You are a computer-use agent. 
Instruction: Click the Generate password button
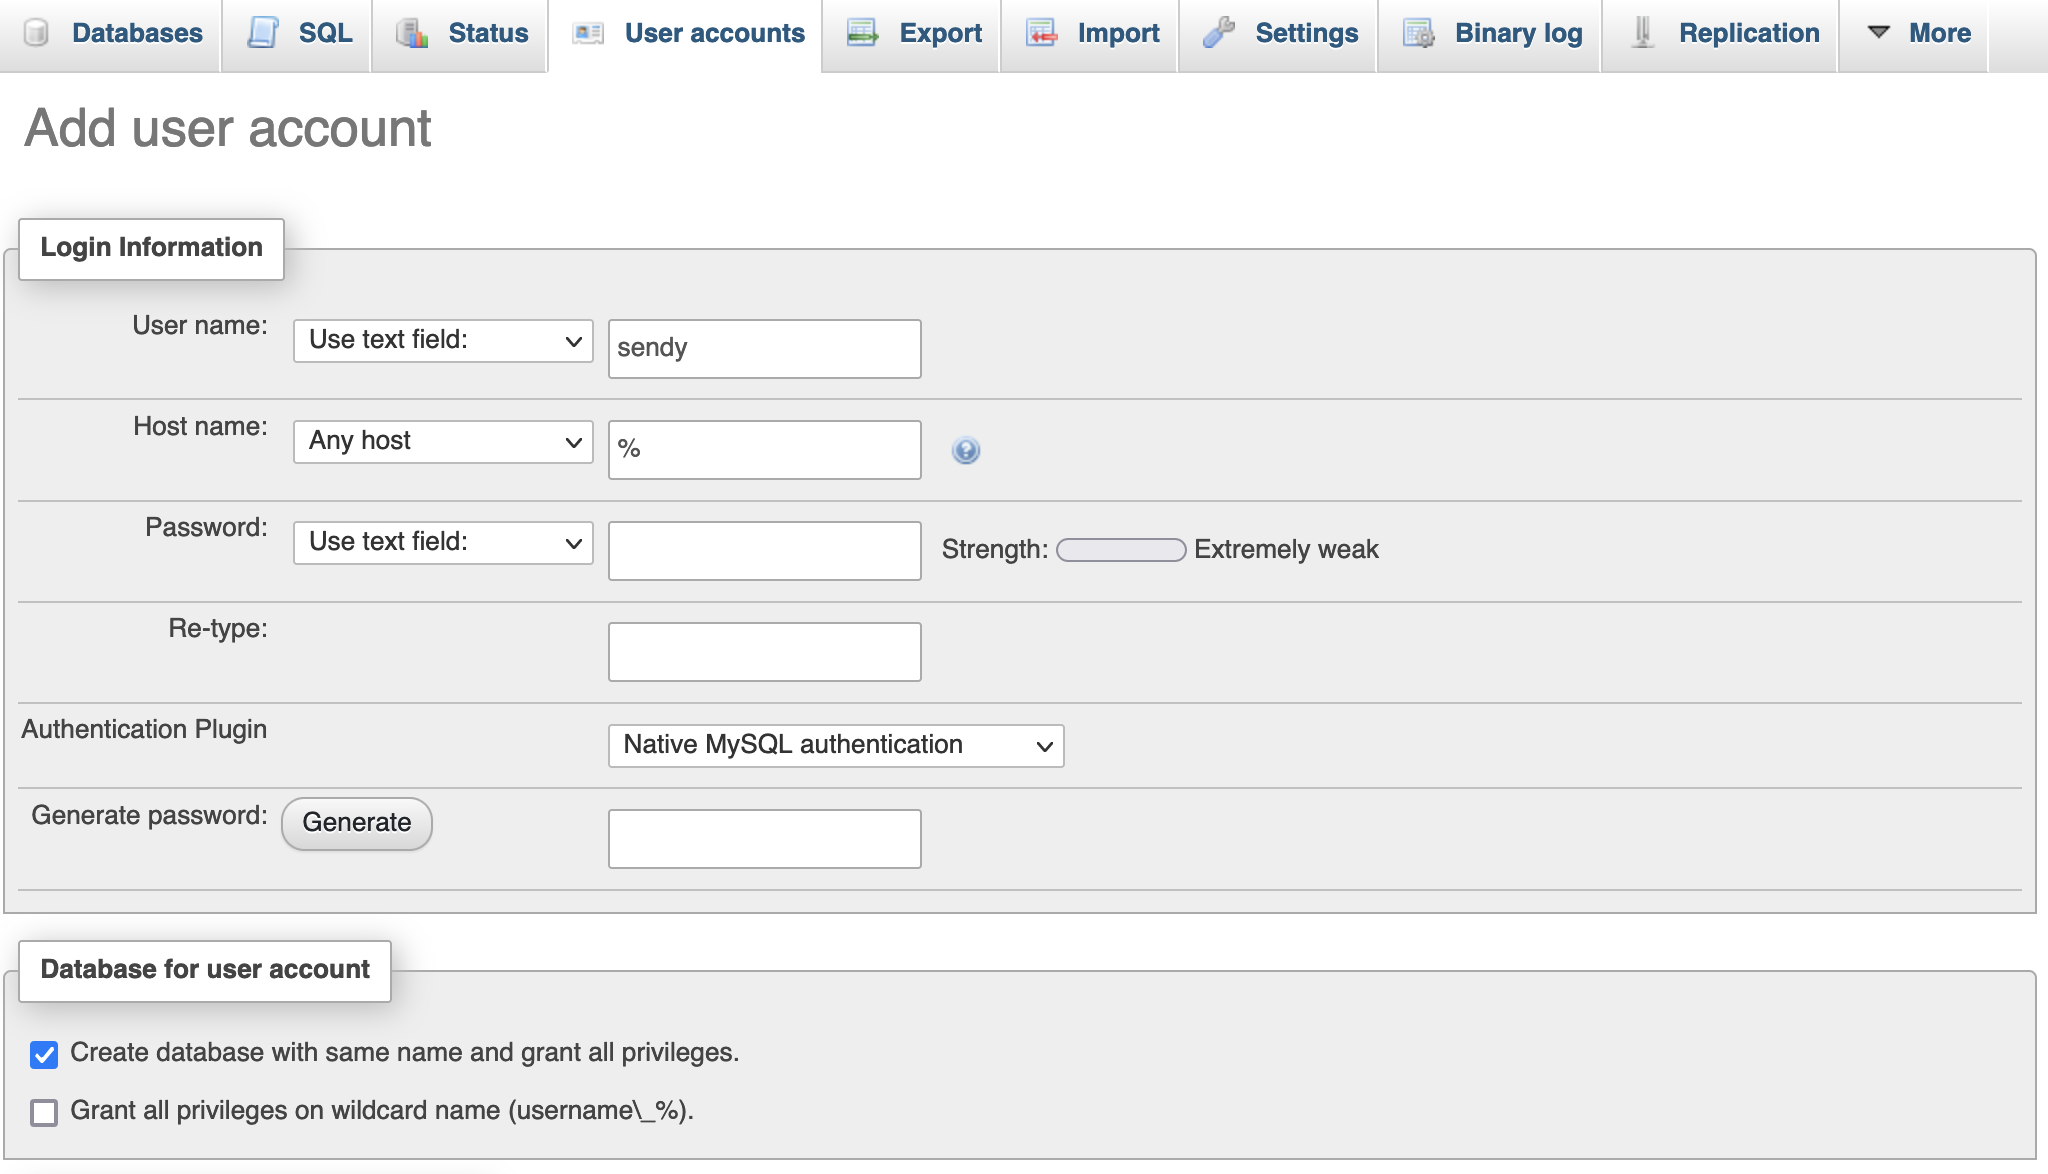click(x=357, y=823)
